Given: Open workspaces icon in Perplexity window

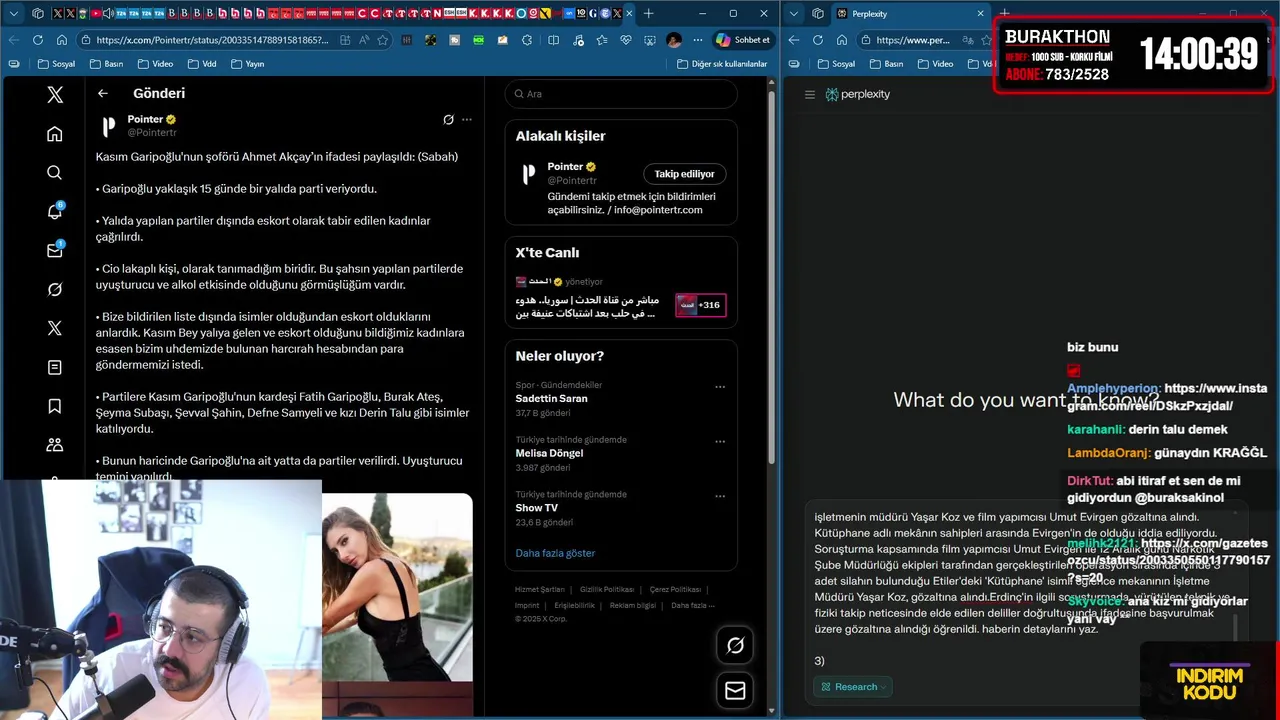Looking at the screenshot, I should pyautogui.click(x=818, y=14).
